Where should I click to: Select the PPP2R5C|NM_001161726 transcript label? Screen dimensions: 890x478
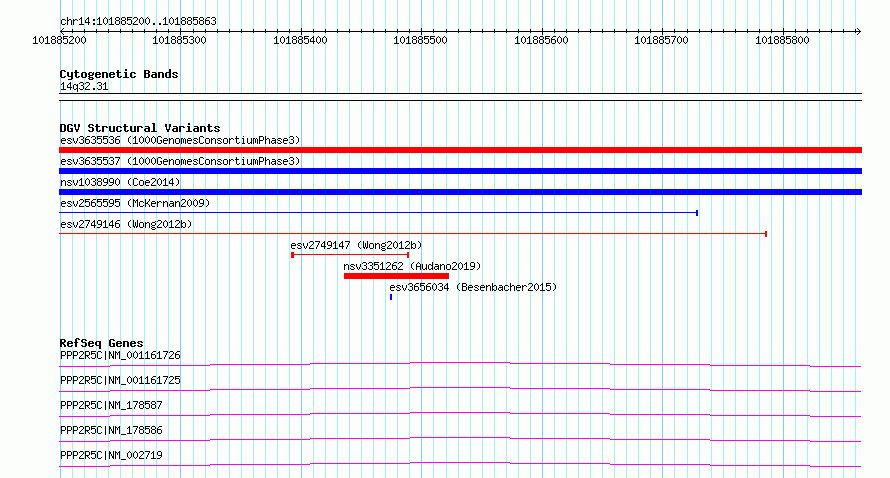pyautogui.click(x=120, y=355)
